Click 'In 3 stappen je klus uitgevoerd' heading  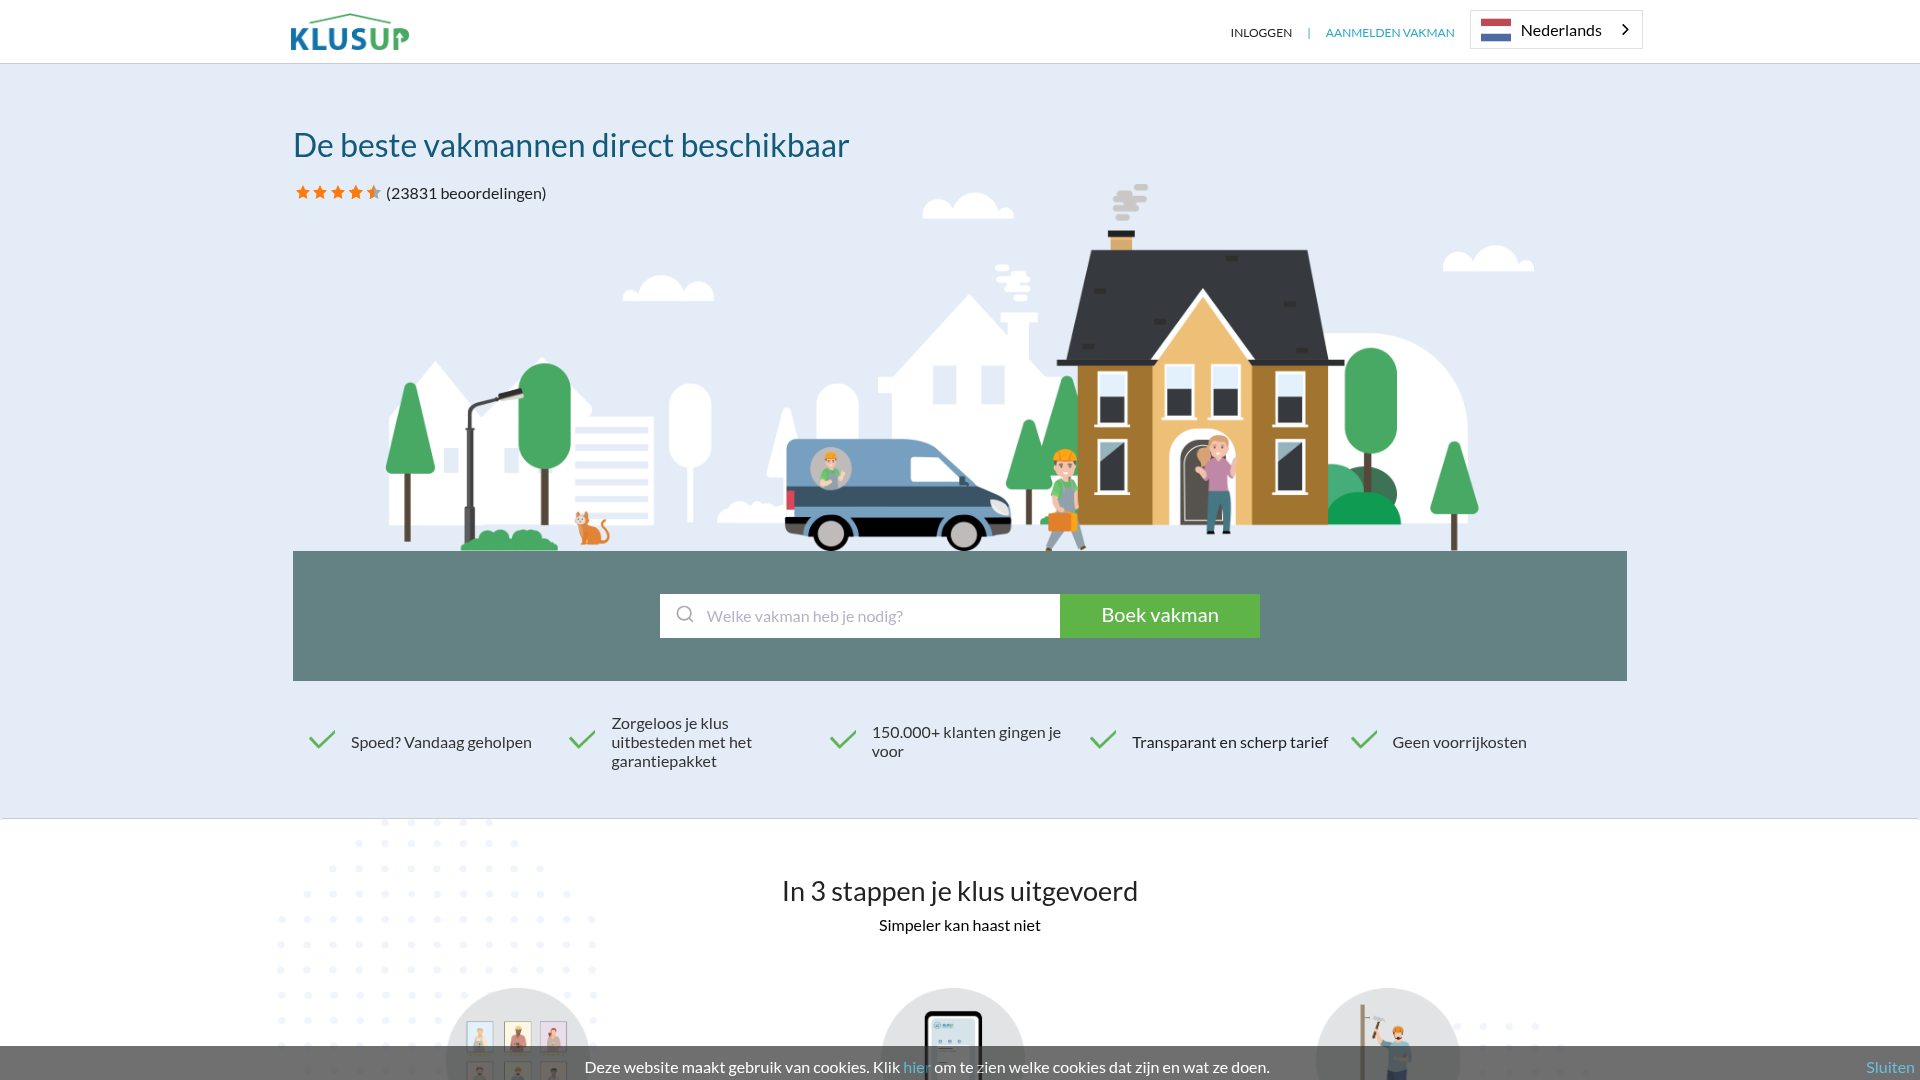(x=960, y=891)
